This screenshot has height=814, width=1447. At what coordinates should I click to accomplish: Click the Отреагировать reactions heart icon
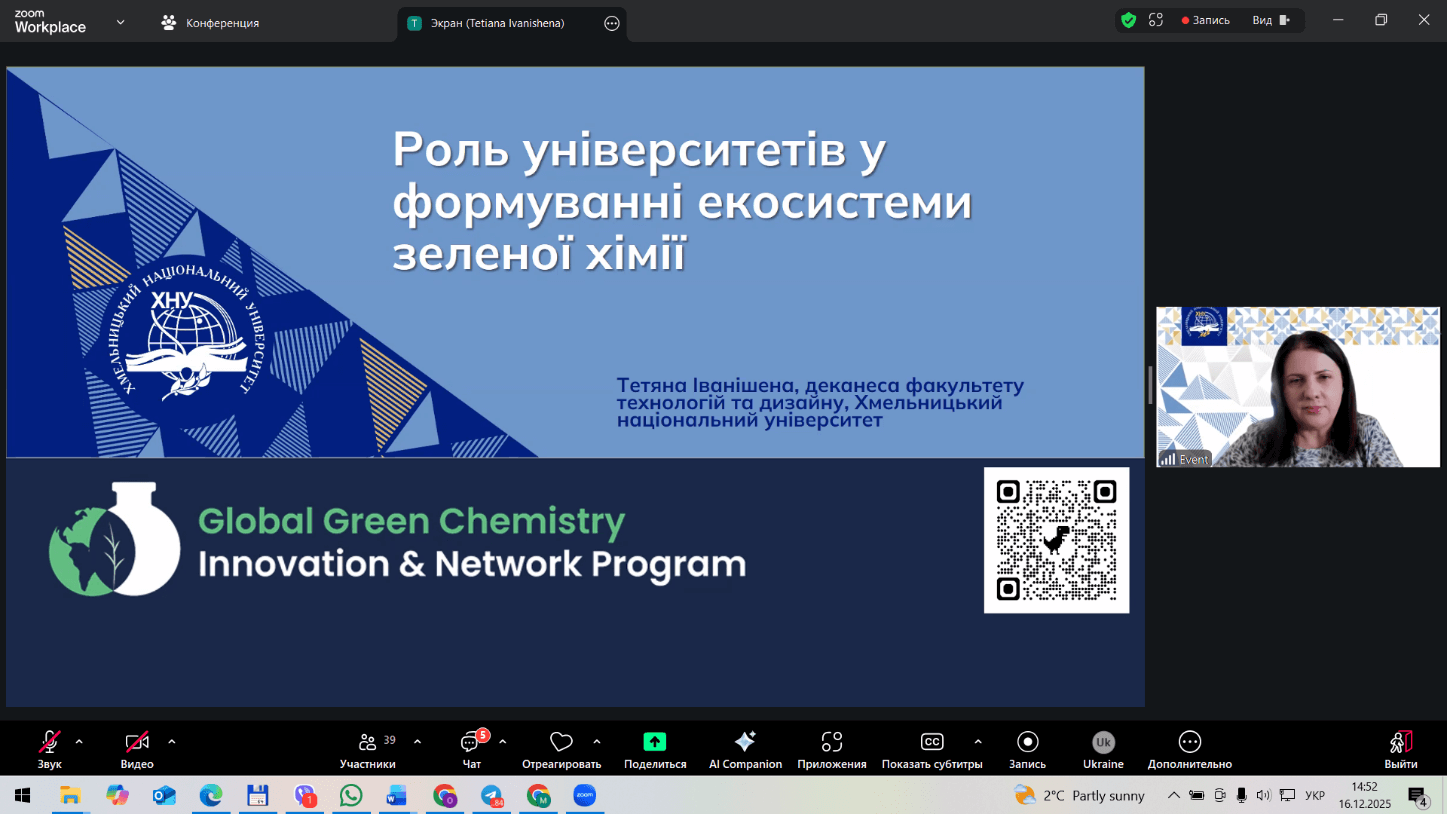561,742
